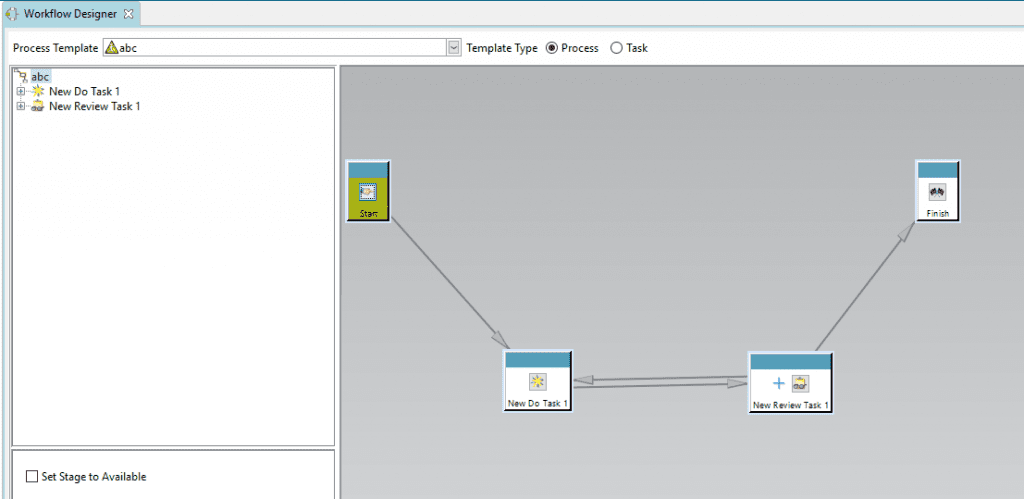The height and width of the screenshot is (499, 1024).
Task: Expand the New Review Task 1 tree node
Action: pyautogui.click(x=20, y=106)
